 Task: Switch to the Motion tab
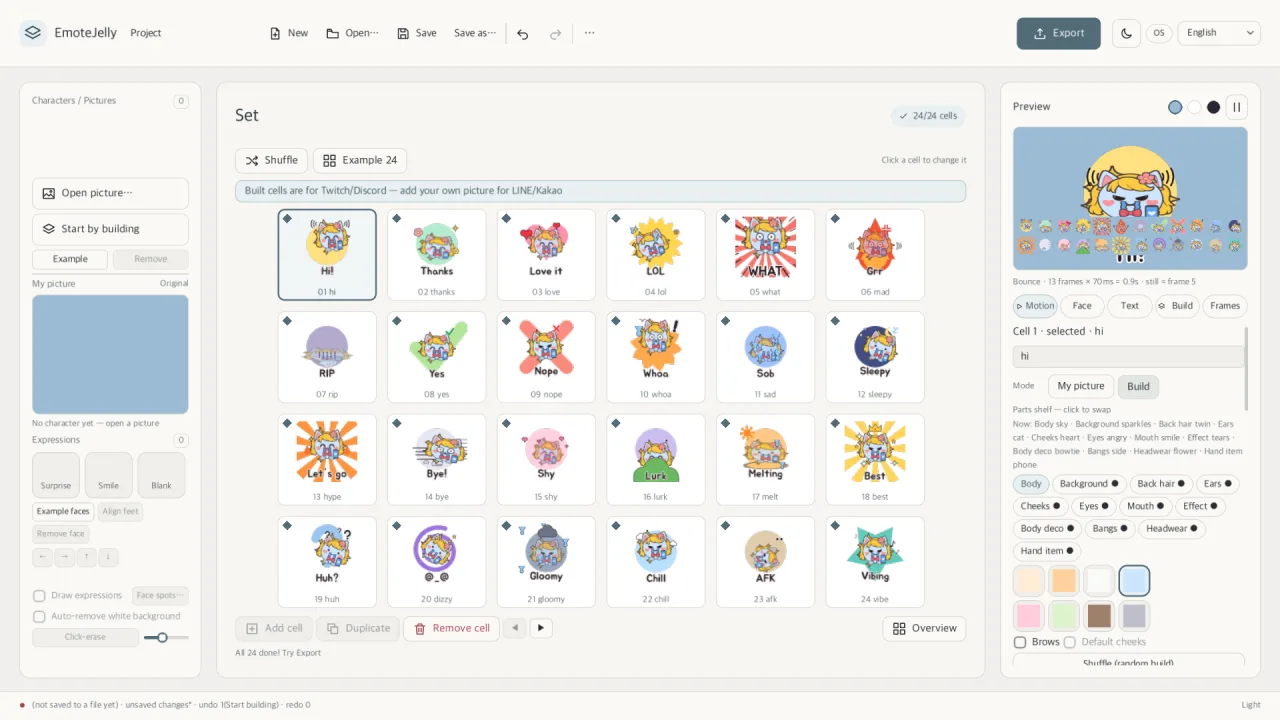coord(1035,306)
